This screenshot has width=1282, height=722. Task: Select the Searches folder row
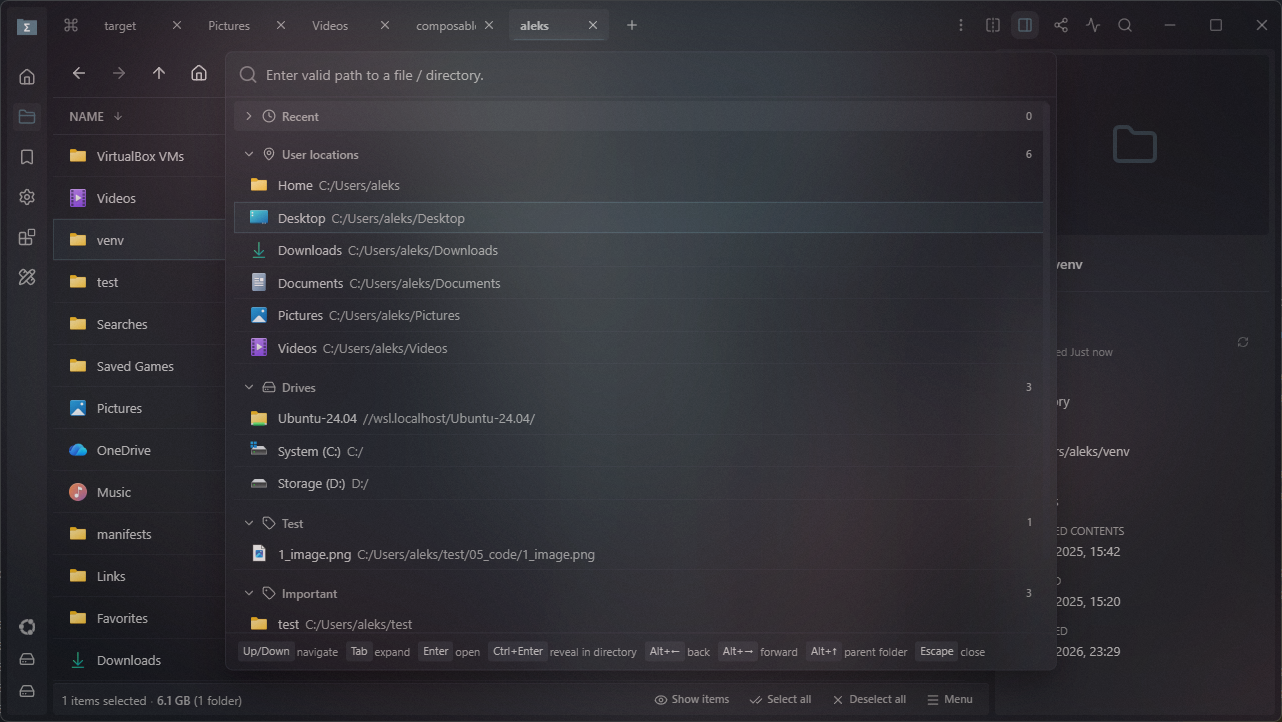(x=139, y=324)
